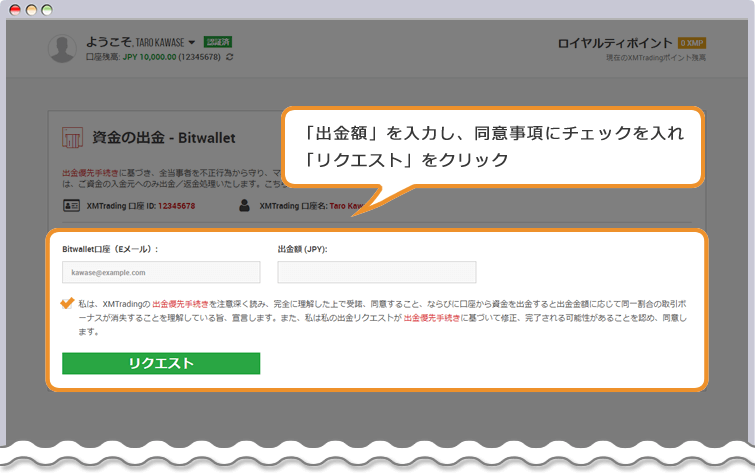Image resolution: width=755 pixels, height=473 pixels.
Task: Refresh the account balance with the reload icon
Action: (x=230, y=57)
